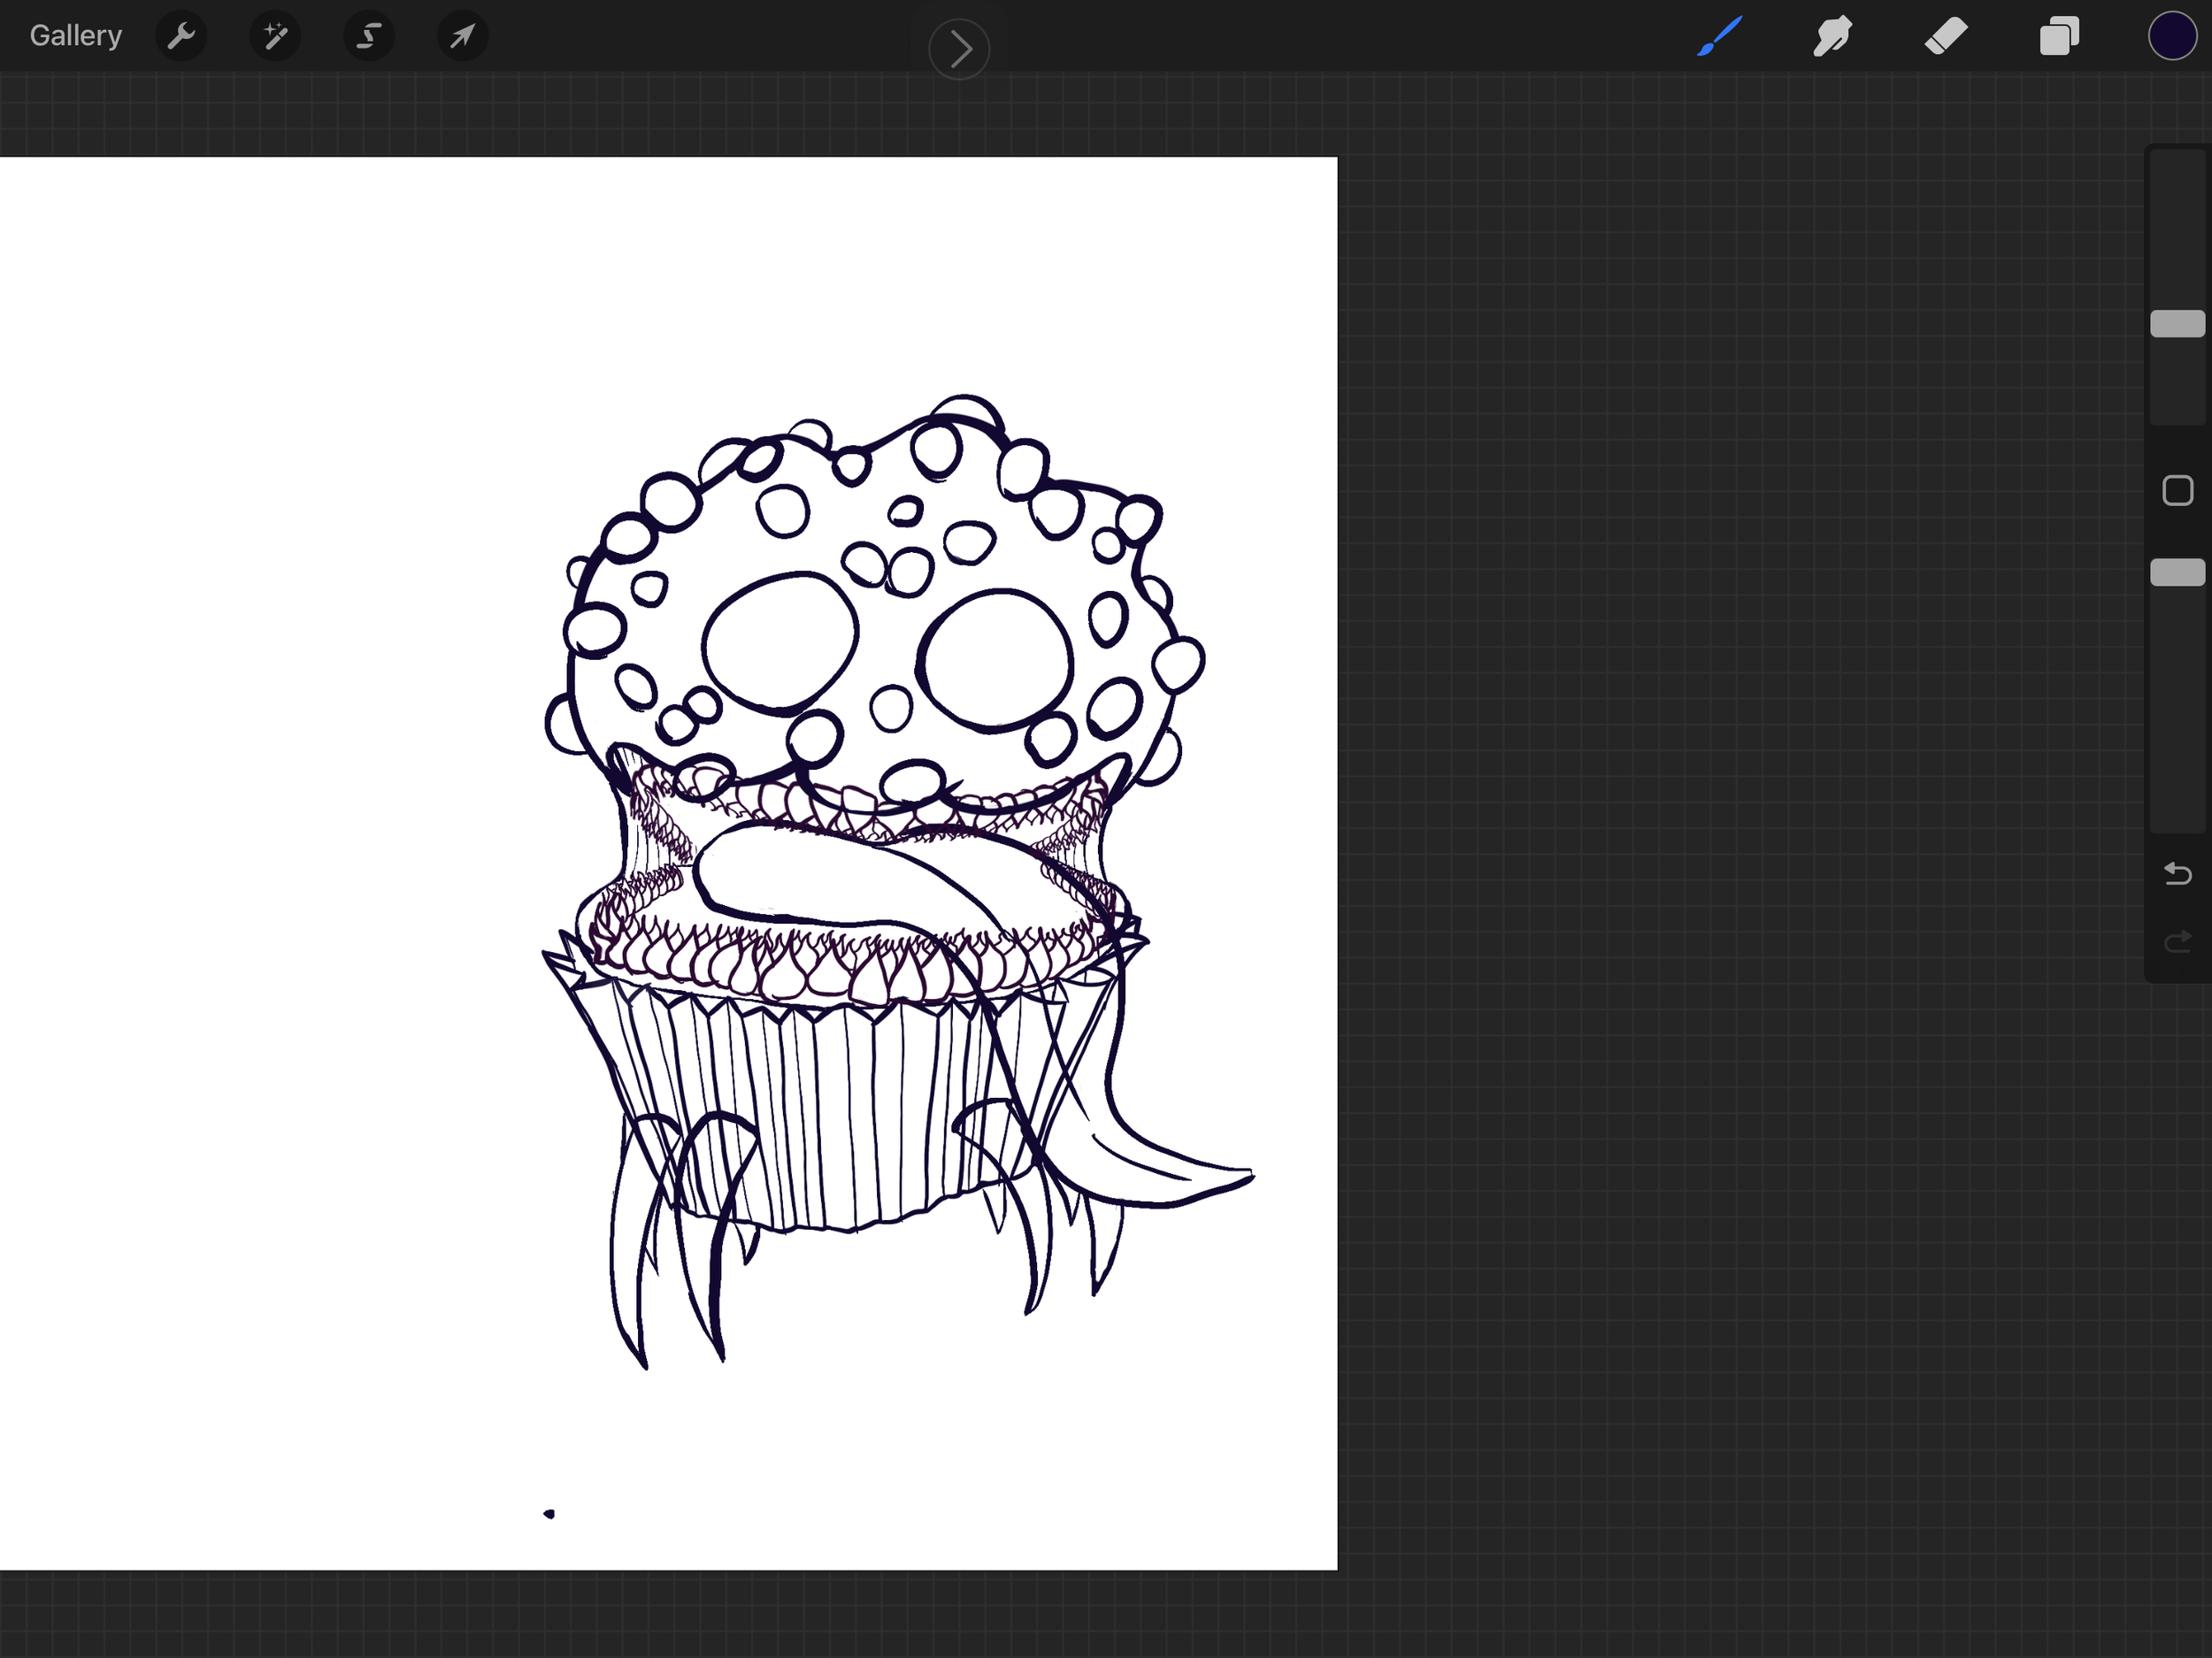The height and width of the screenshot is (1658, 2212).
Task: Tap the stray ink dot near canvas bottom
Action: (x=549, y=1514)
